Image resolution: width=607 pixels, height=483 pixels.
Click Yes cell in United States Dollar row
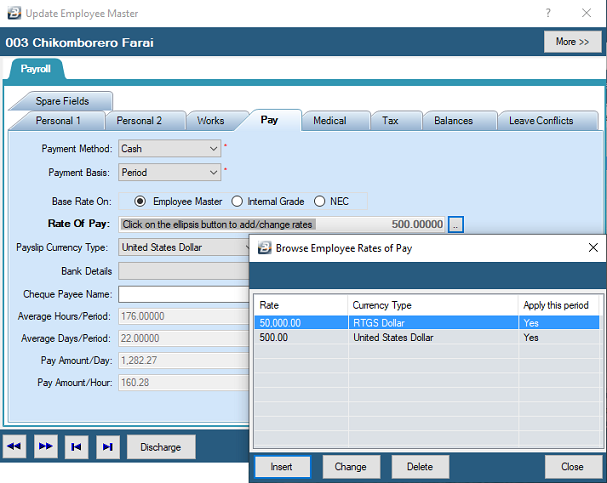coord(559,337)
